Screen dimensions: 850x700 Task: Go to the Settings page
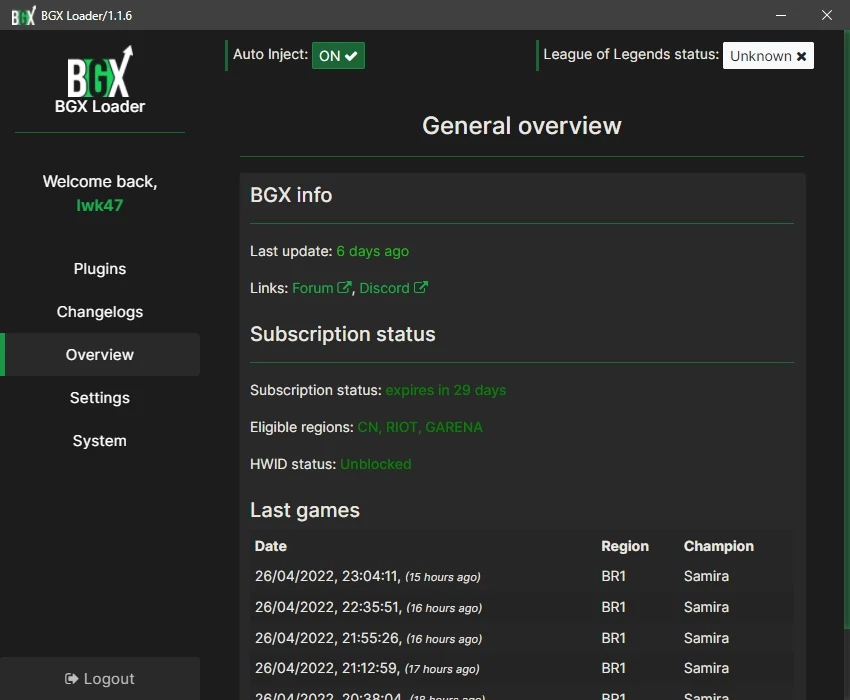100,397
